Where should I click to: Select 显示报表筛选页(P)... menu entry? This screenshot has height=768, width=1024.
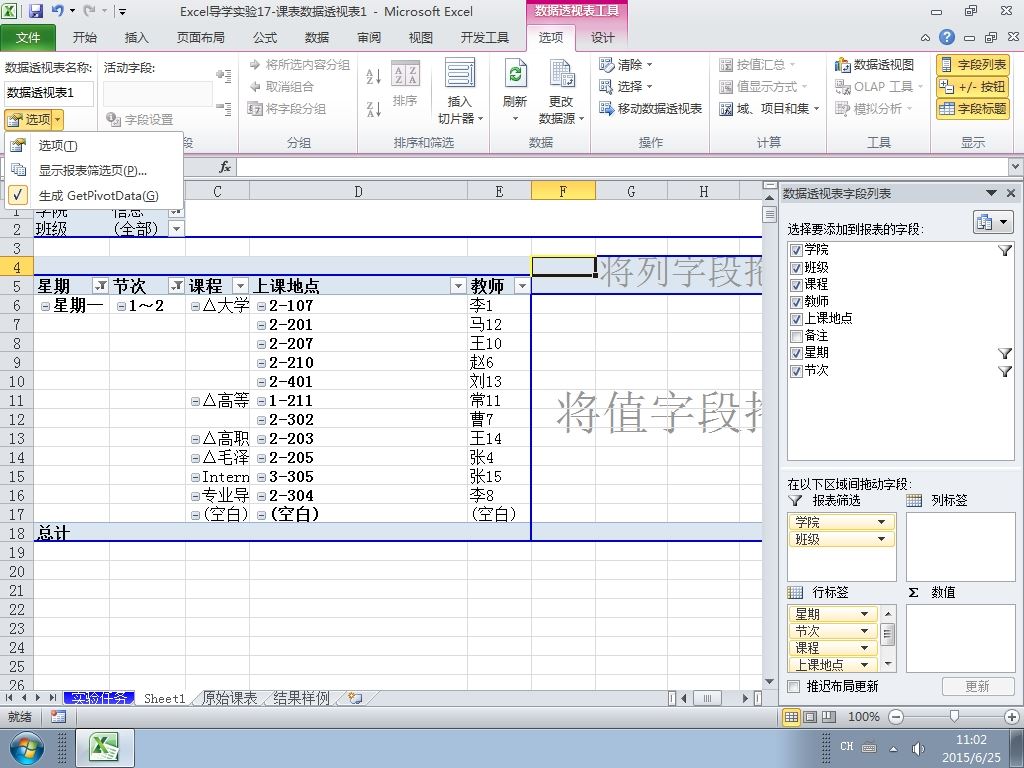93,170
